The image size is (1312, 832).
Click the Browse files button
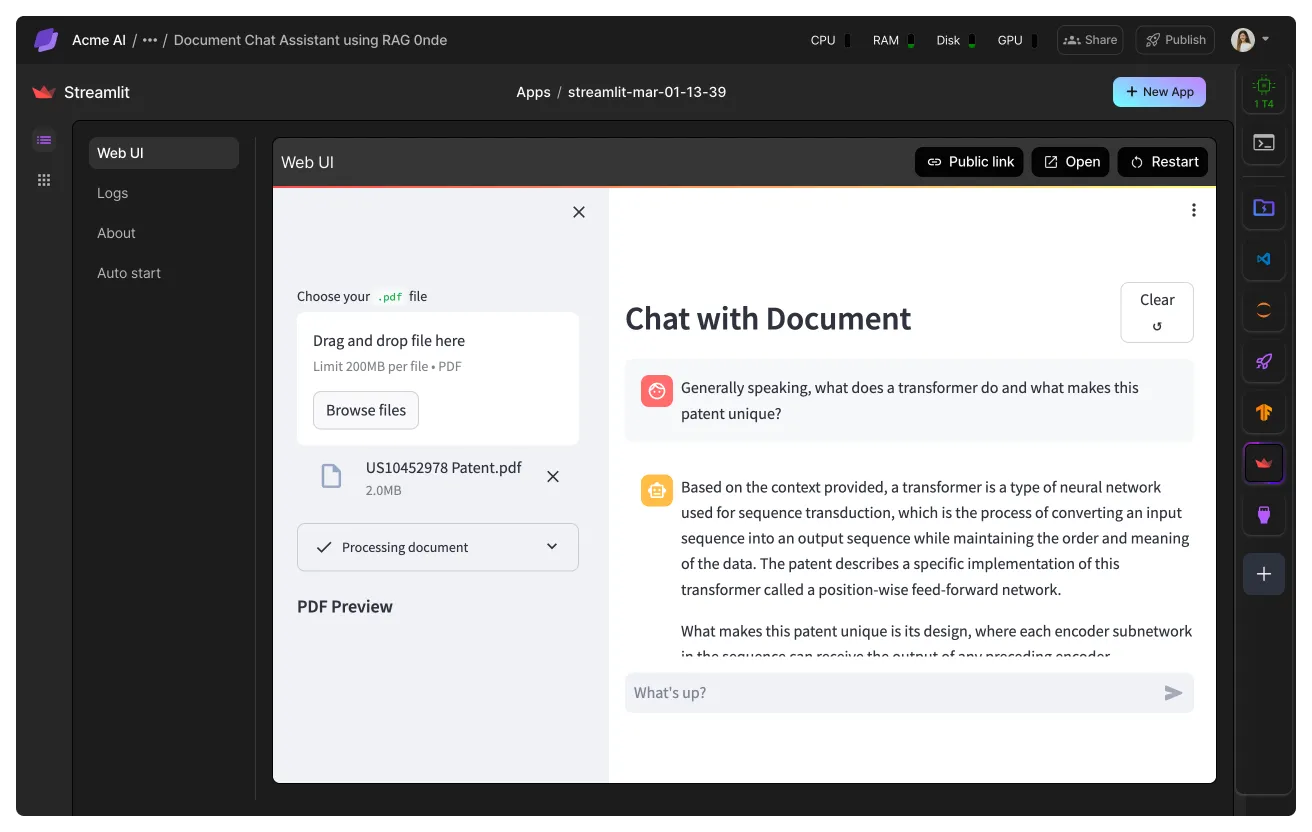click(366, 410)
